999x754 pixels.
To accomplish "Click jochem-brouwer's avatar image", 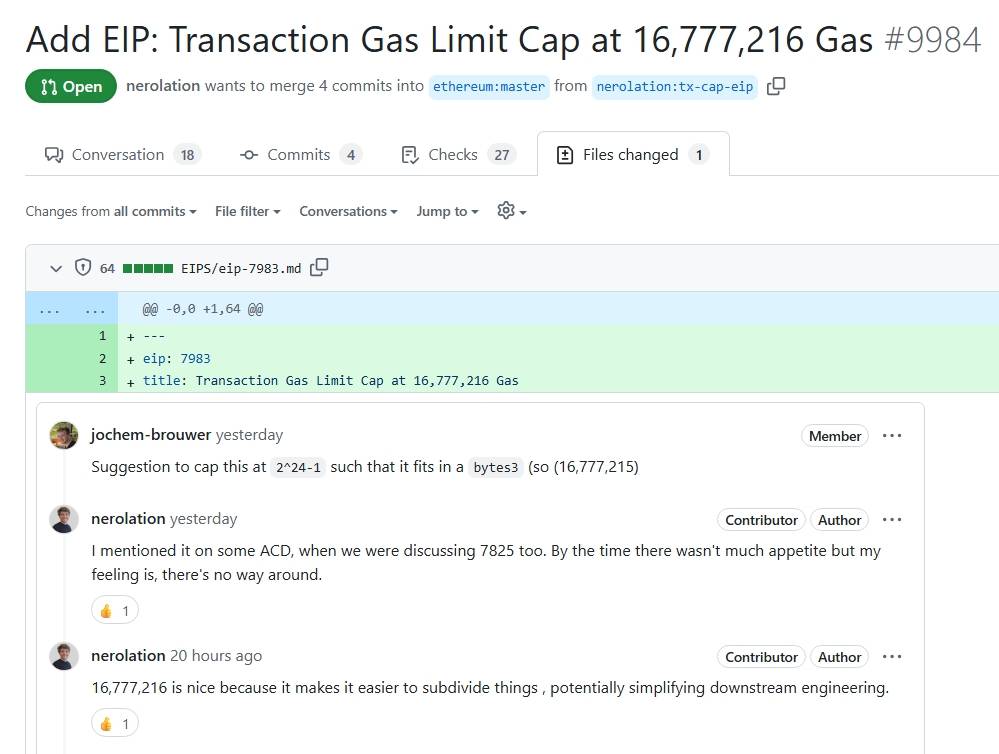I will pos(64,435).
